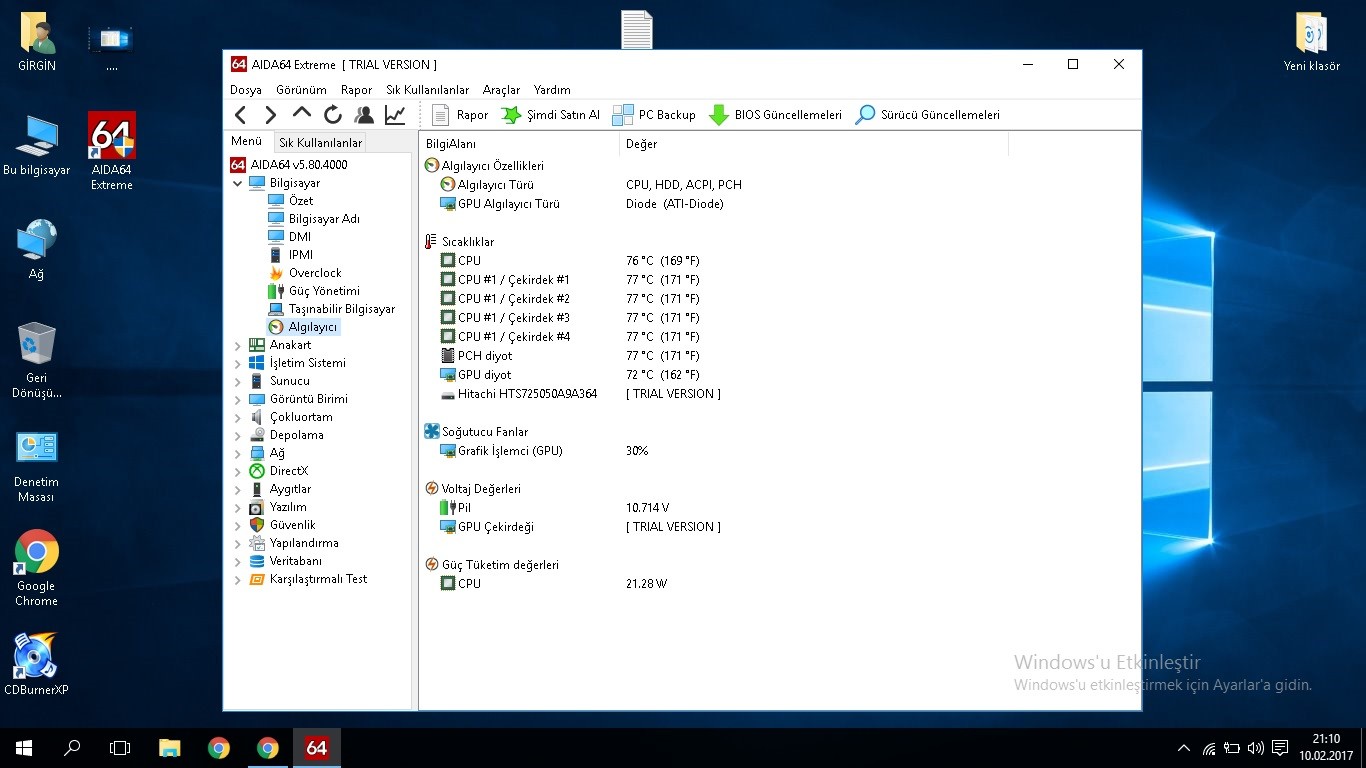
Task: Select Taşınabilir Bilgisayar in the tree
Action: point(332,309)
